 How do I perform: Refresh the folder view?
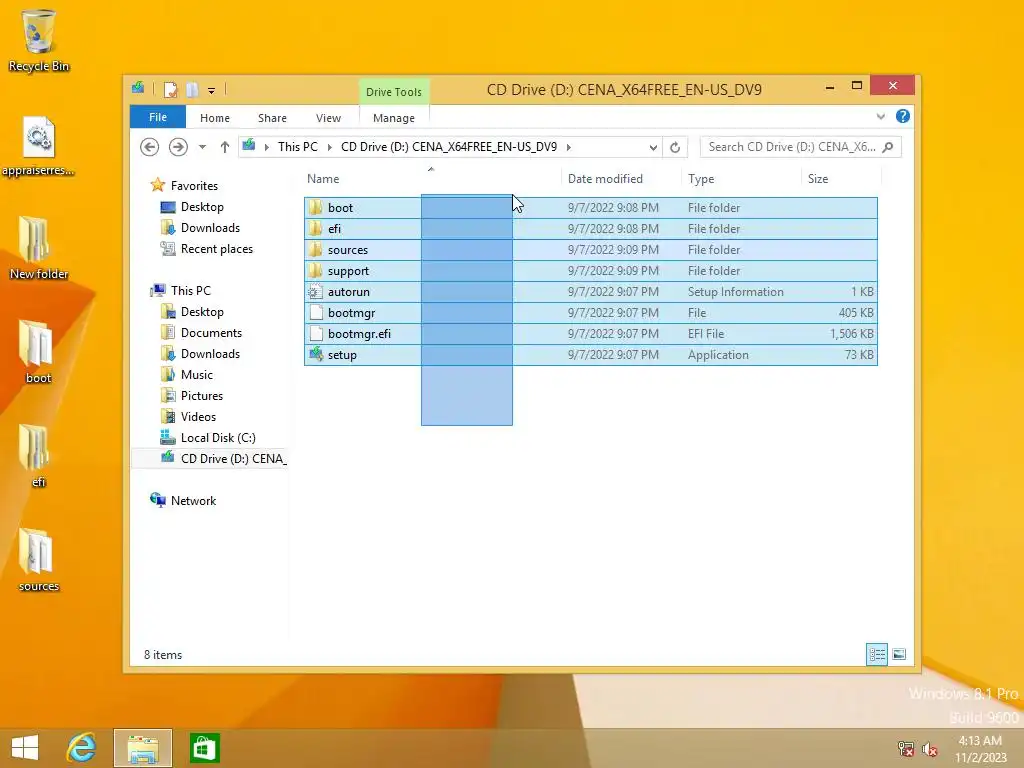tap(675, 148)
